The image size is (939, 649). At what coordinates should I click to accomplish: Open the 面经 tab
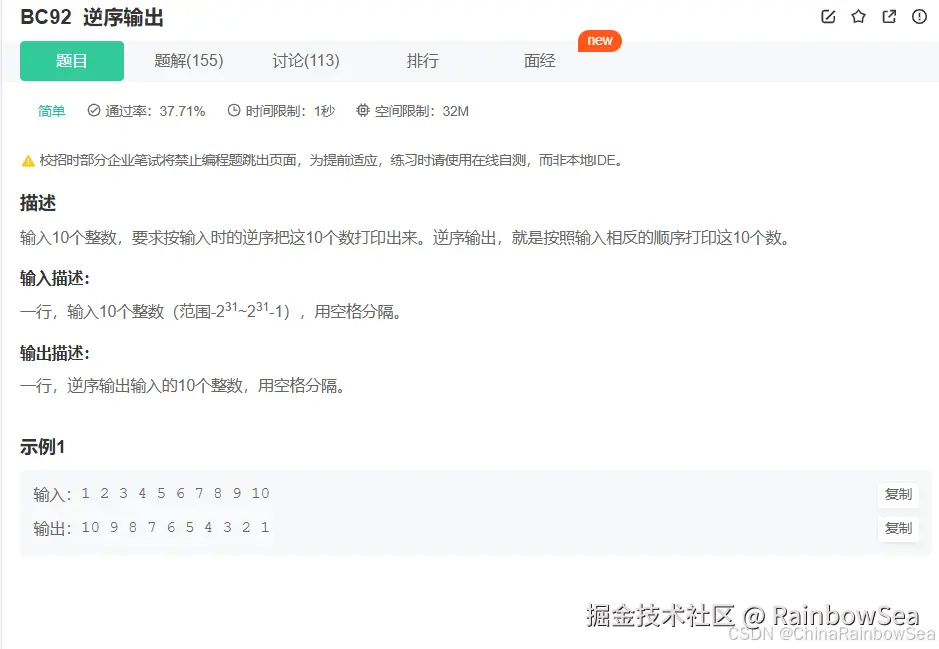(x=539, y=60)
